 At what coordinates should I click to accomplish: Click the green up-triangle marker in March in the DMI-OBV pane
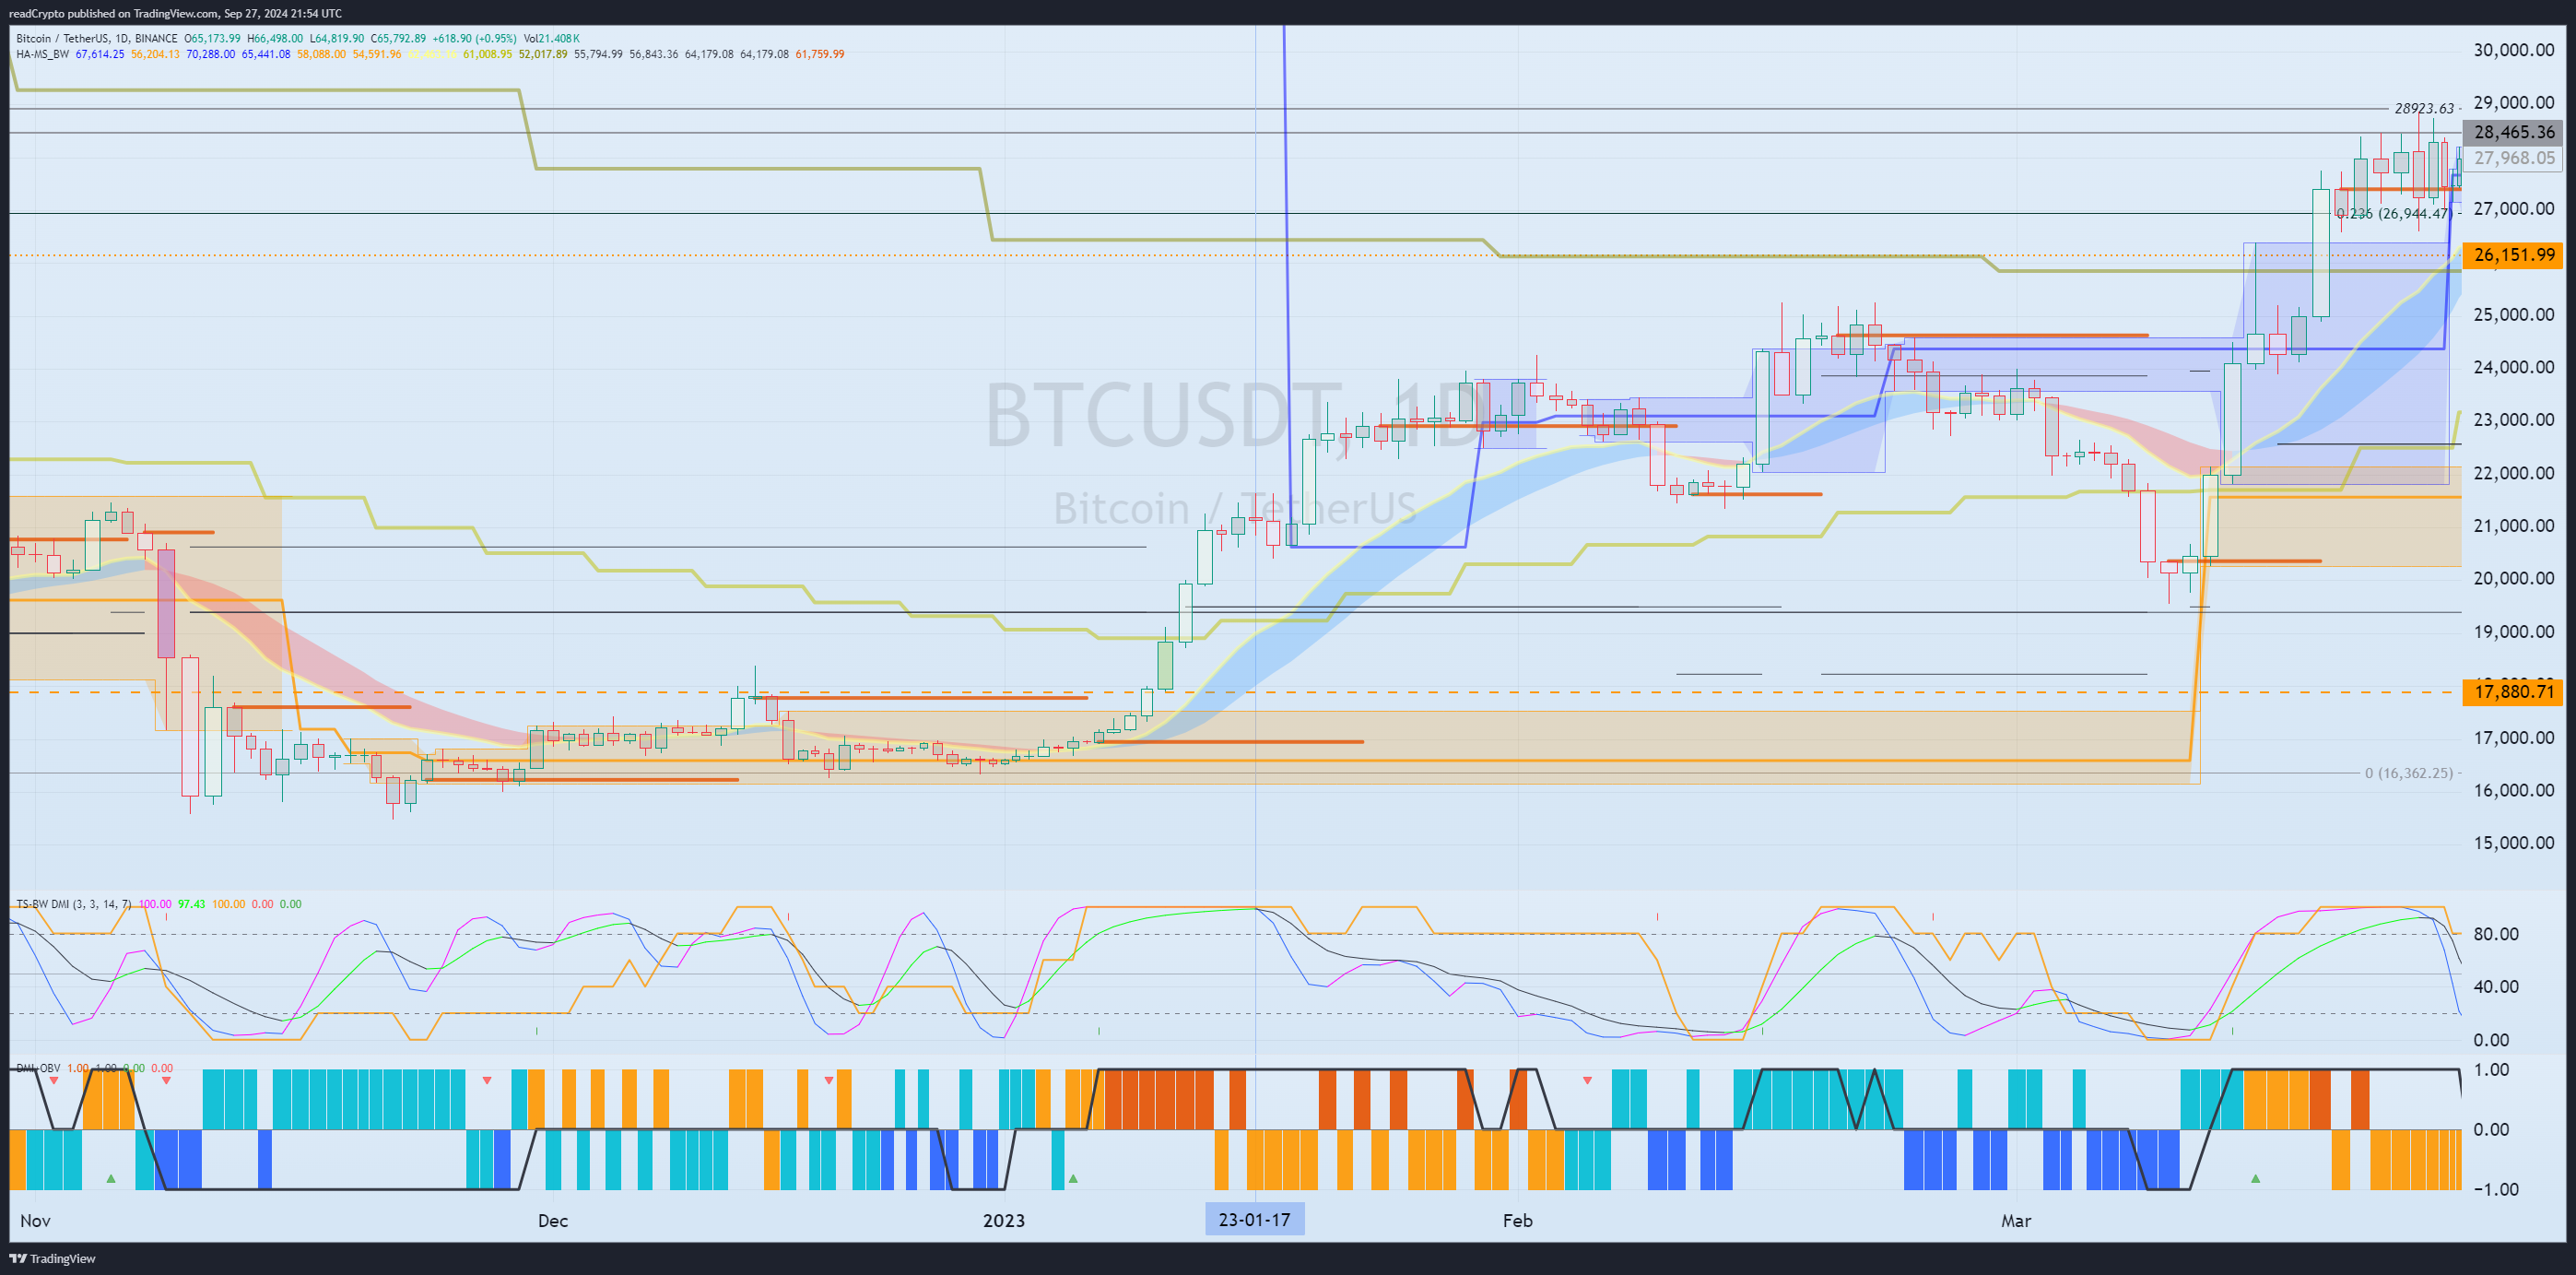[2255, 1179]
